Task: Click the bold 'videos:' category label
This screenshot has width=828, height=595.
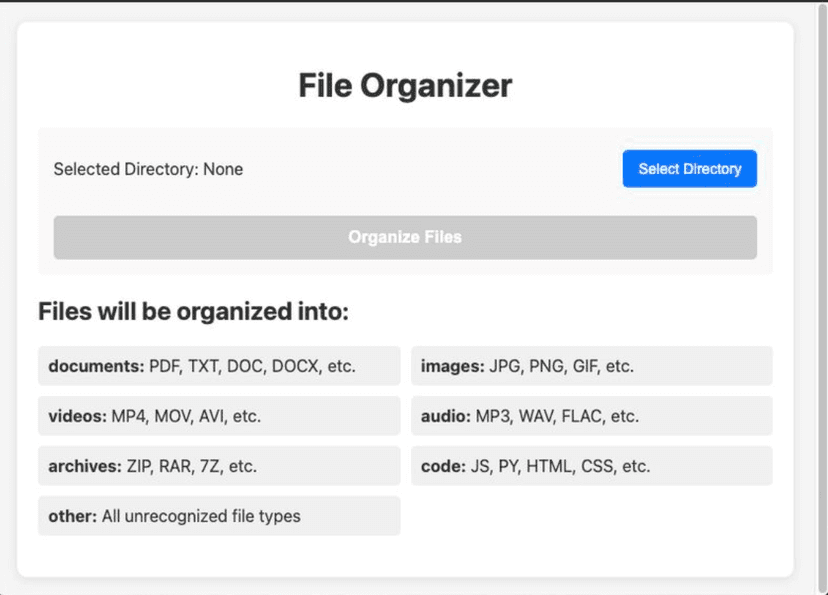Action: [77, 416]
